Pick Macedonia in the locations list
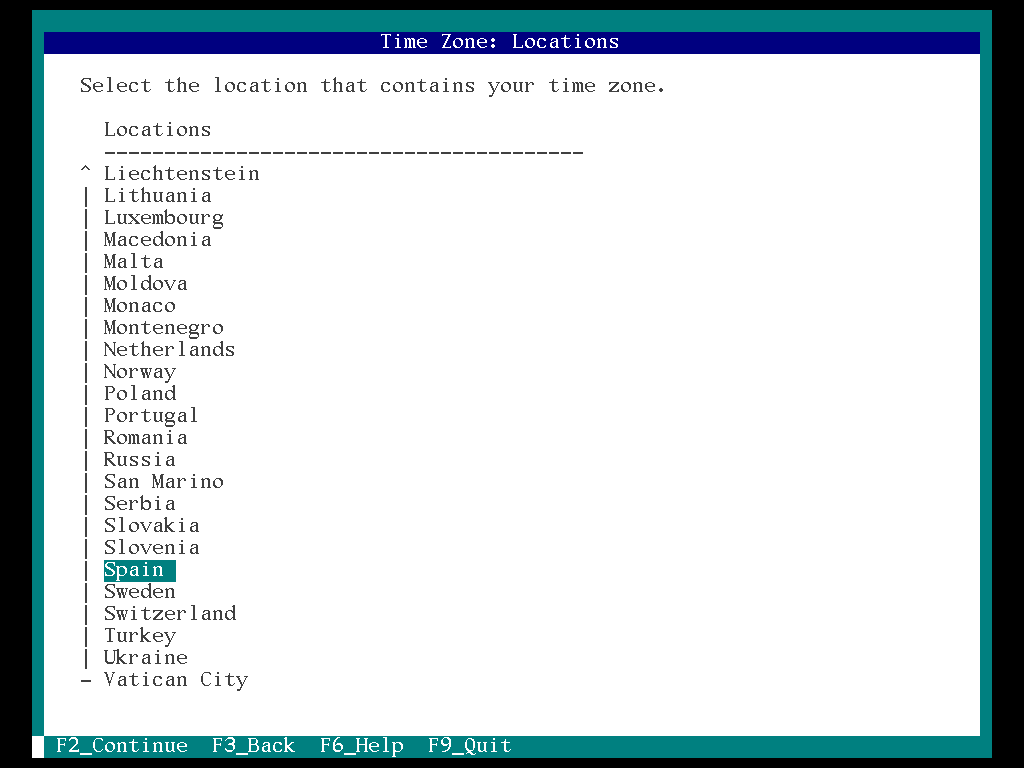This screenshot has width=1024, height=768. point(157,240)
